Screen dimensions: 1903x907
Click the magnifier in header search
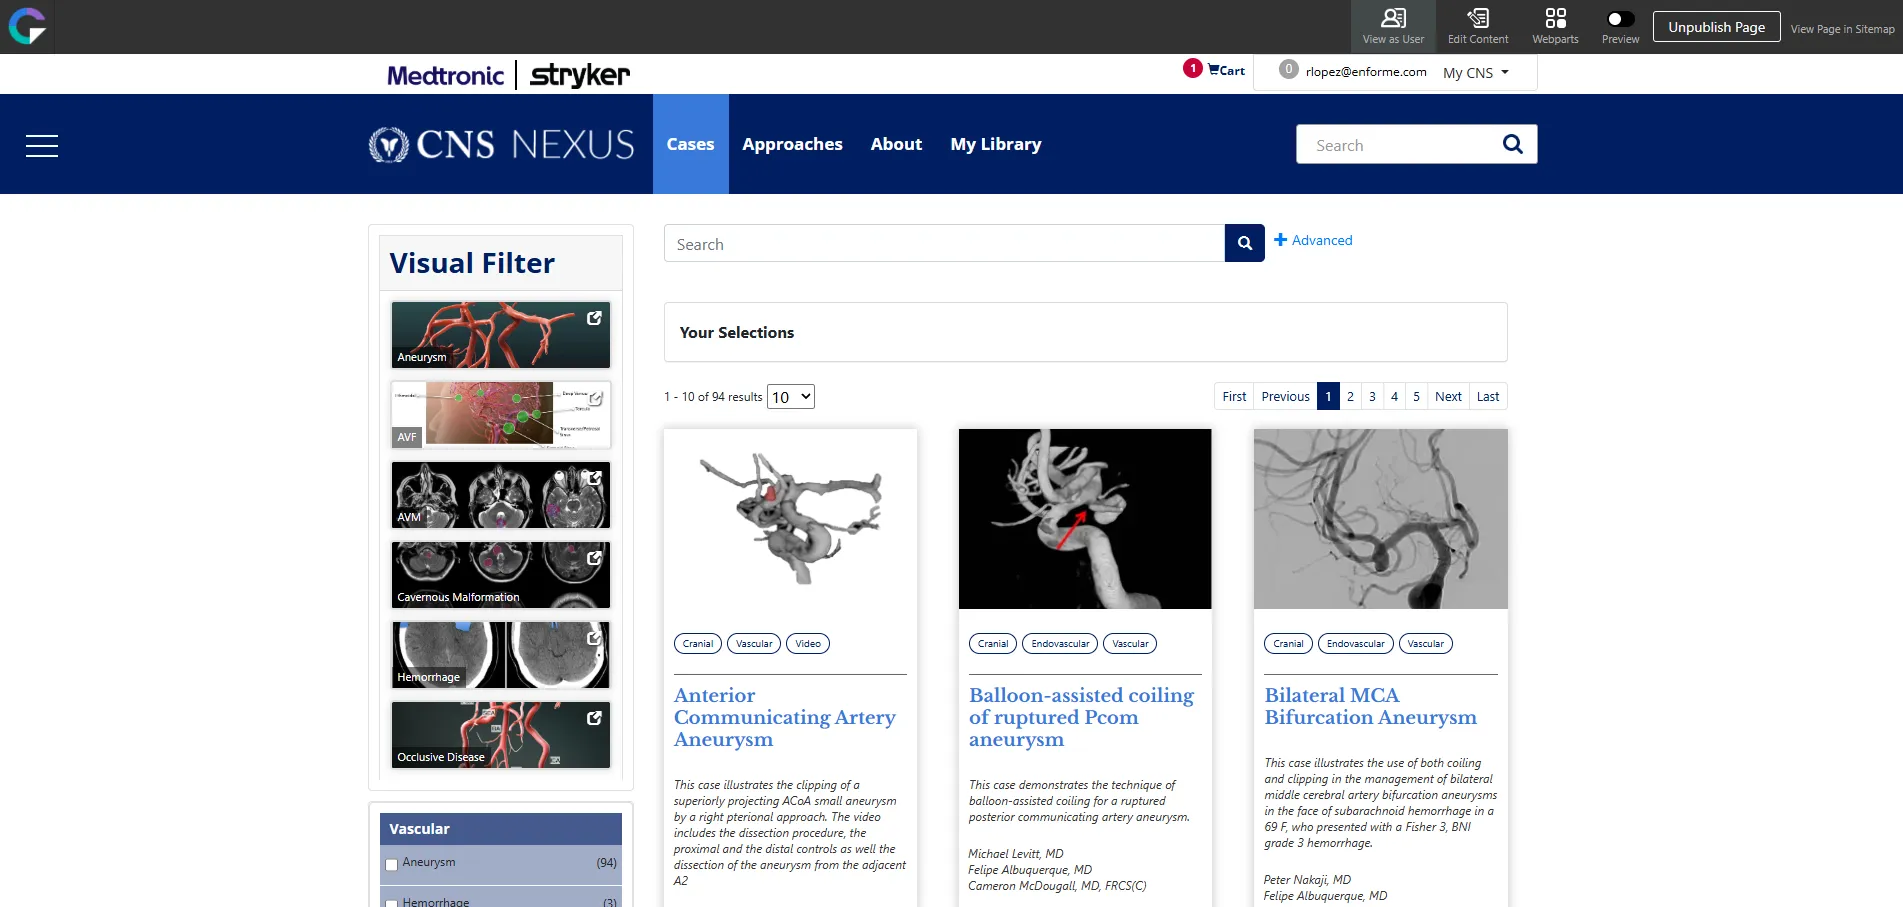click(1513, 144)
